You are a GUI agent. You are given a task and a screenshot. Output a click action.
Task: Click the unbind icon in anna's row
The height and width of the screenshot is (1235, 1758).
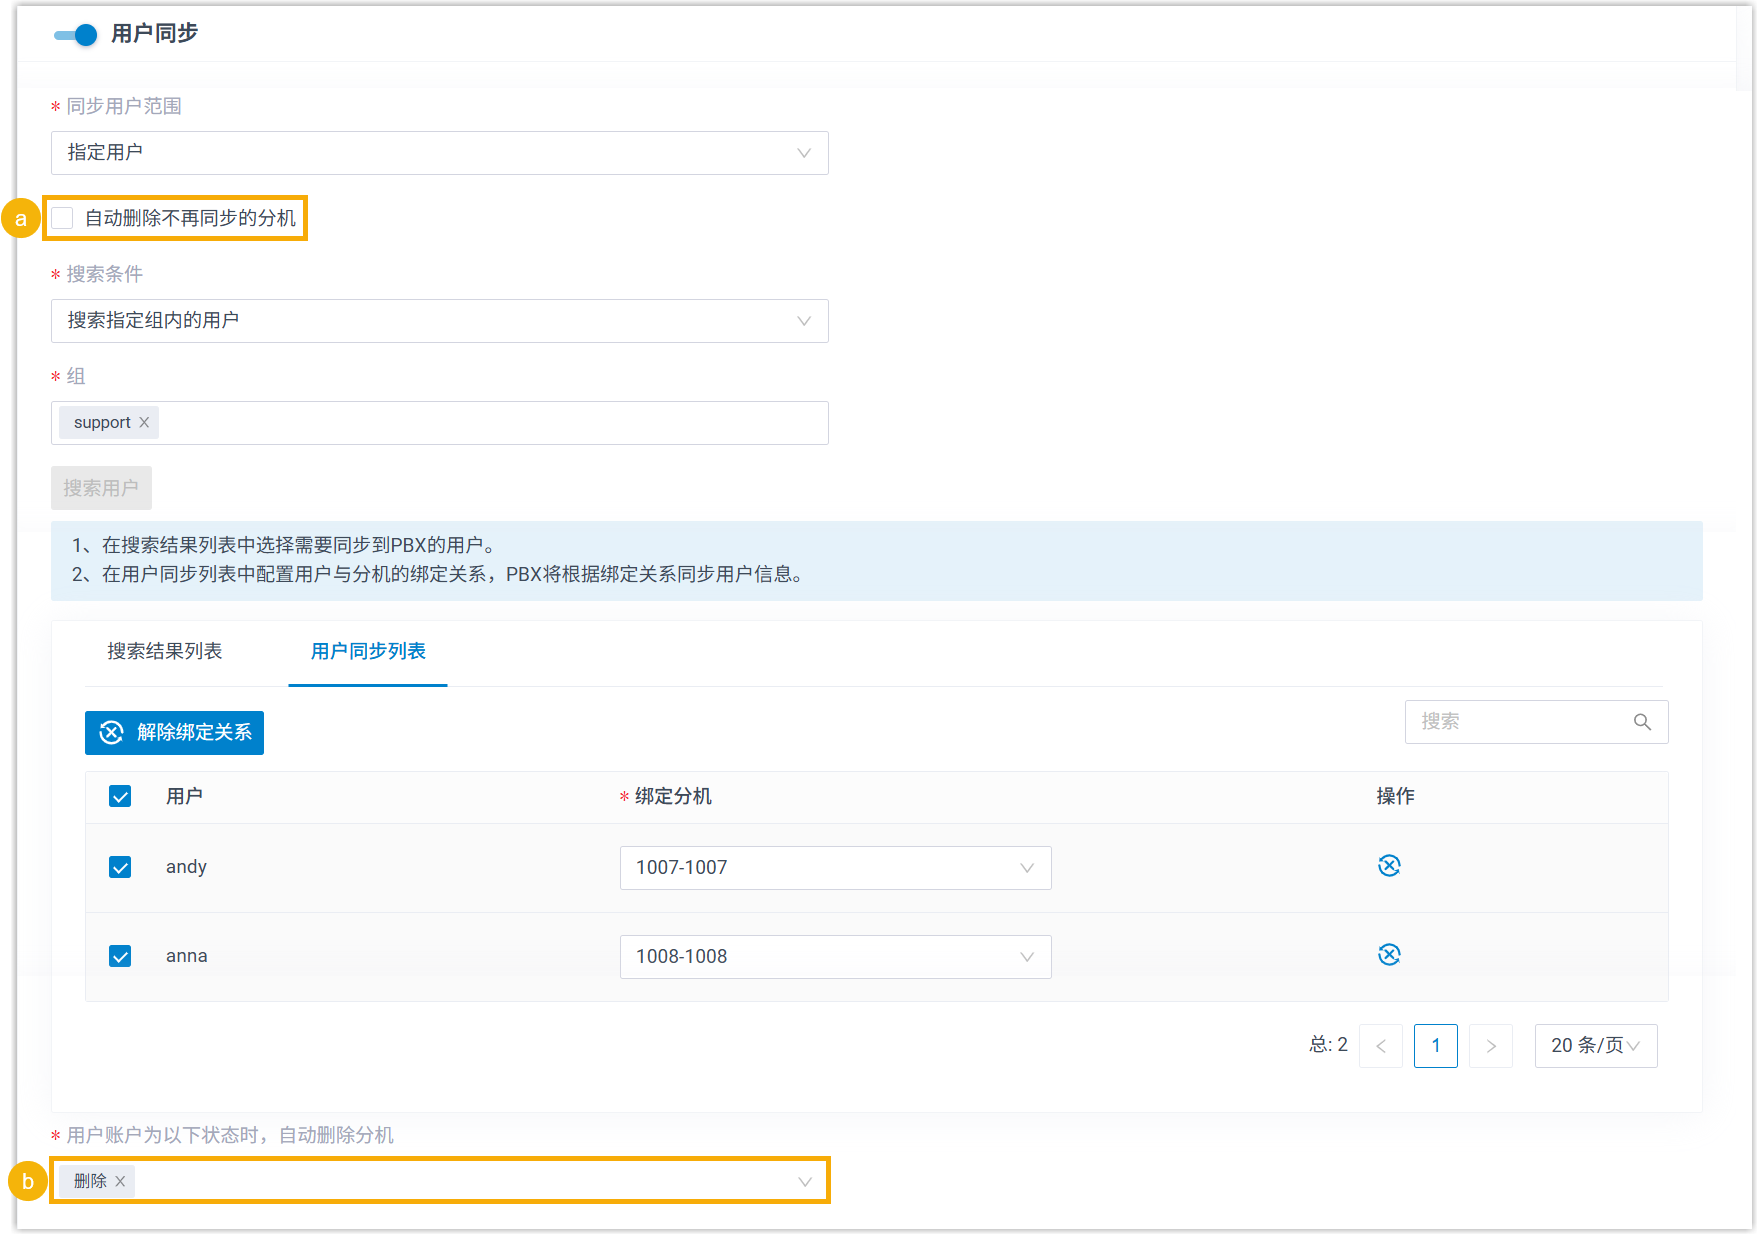[1389, 955]
